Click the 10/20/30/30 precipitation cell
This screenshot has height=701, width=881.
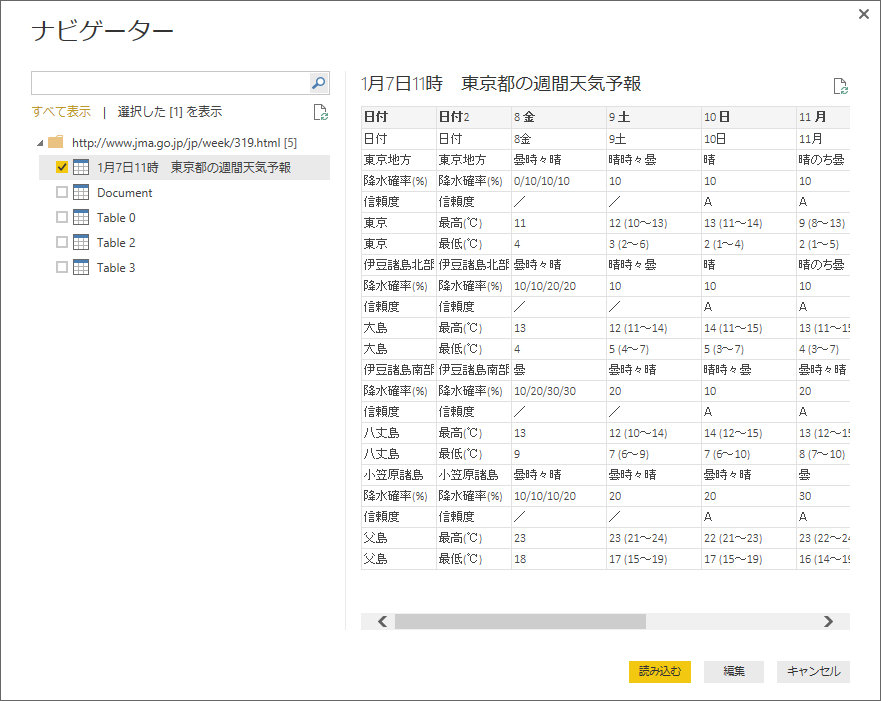click(x=558, y=391)
